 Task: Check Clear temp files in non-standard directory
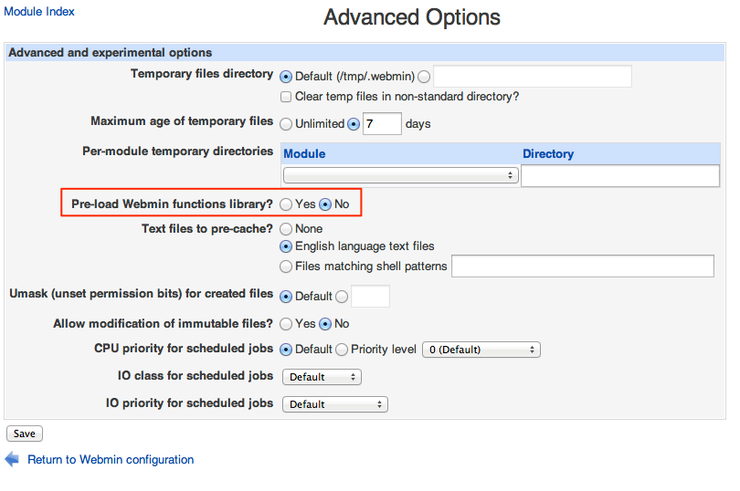(286, 97)
